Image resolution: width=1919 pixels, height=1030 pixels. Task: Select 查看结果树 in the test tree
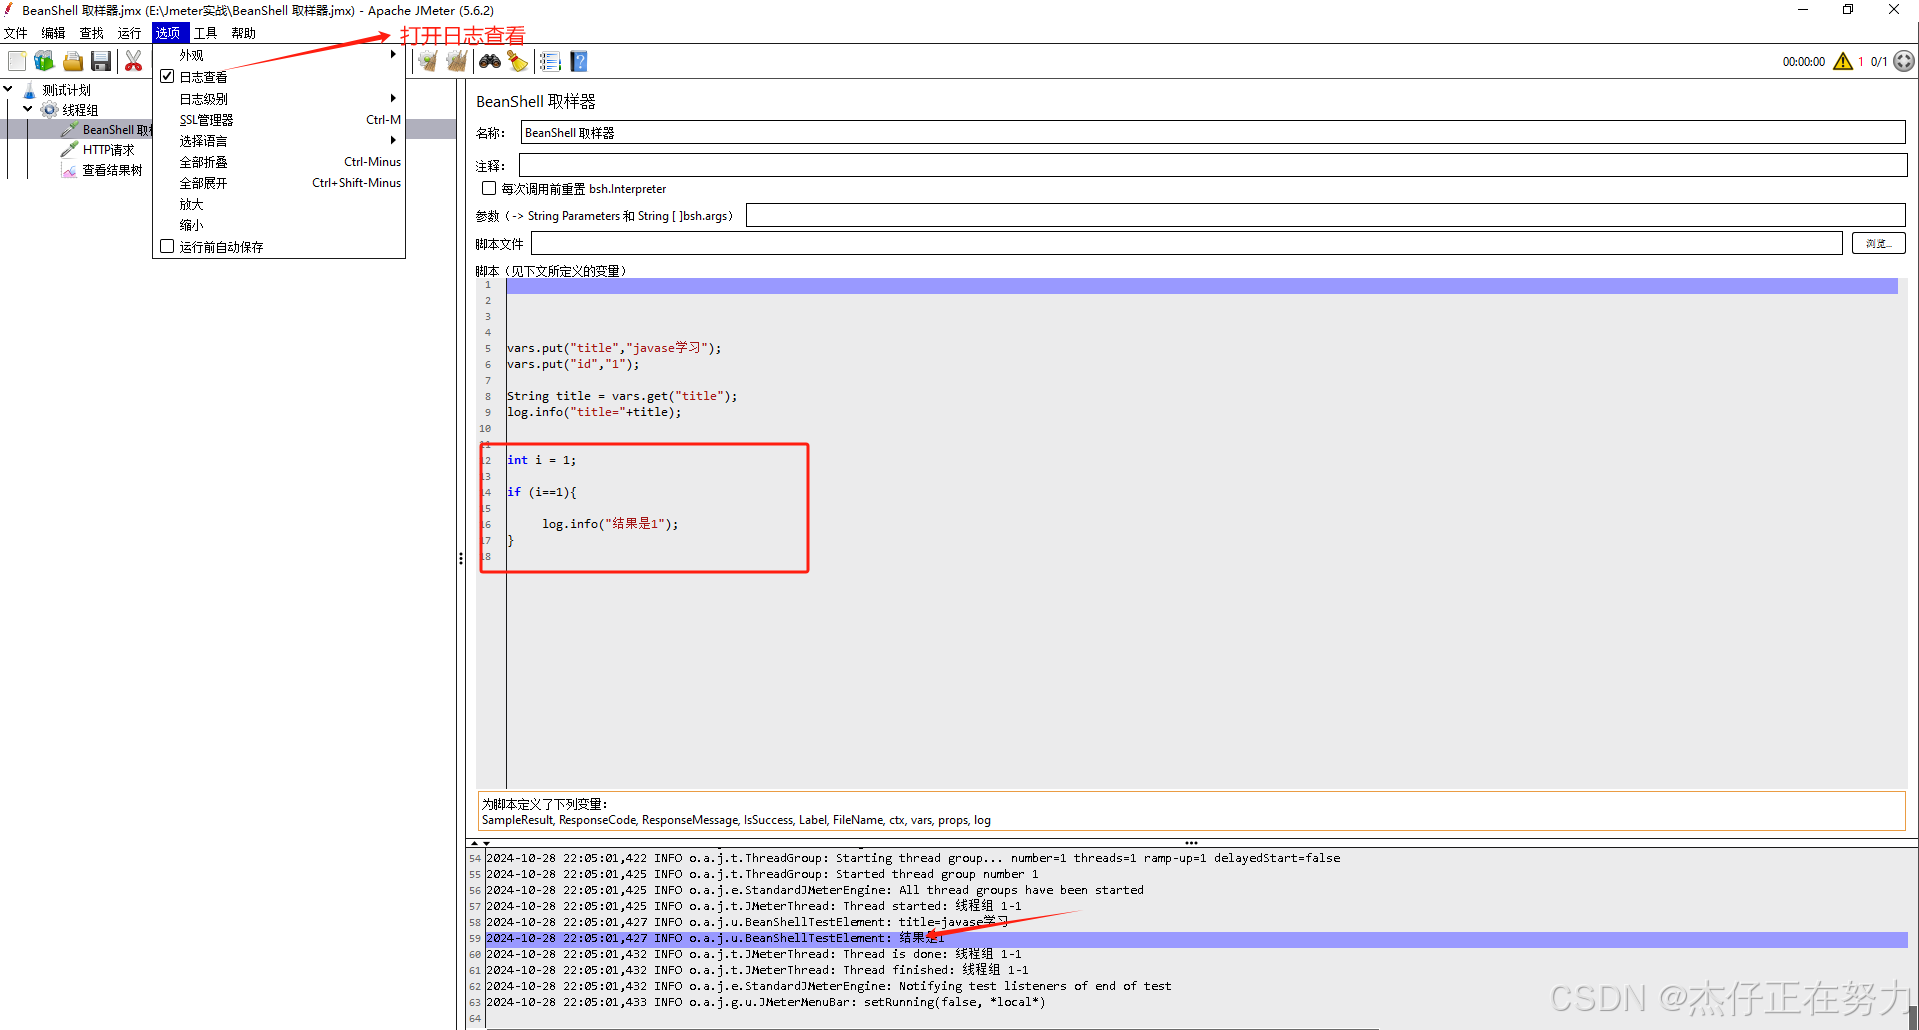112,170
